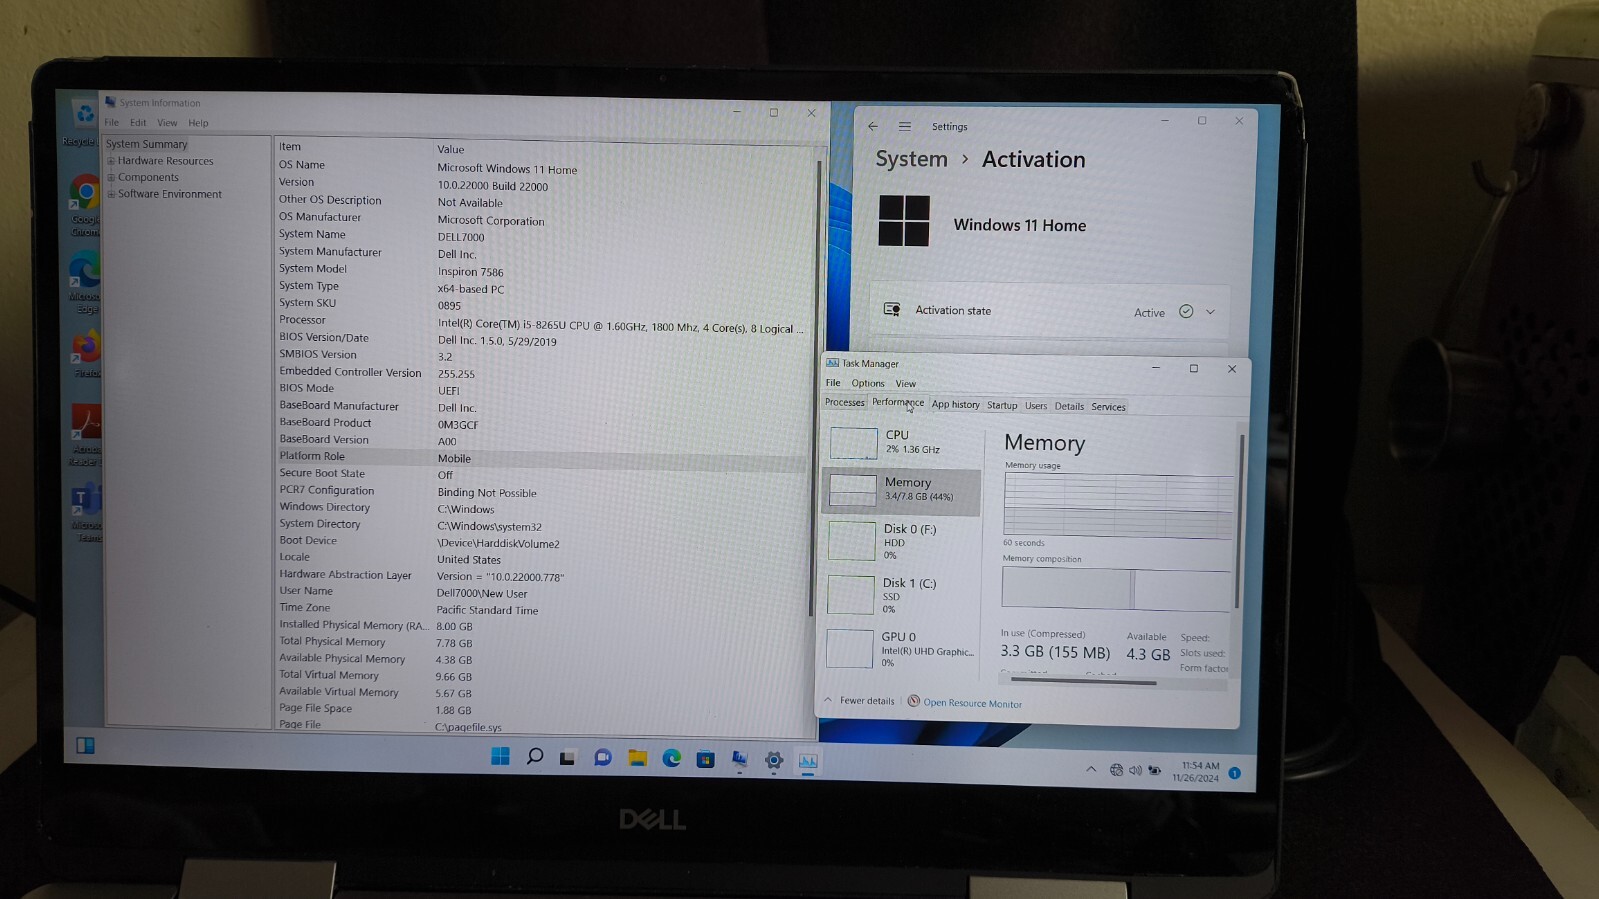Switch to the Processes tab
The width and height of the screenshot is (1599, 899).
845,402
